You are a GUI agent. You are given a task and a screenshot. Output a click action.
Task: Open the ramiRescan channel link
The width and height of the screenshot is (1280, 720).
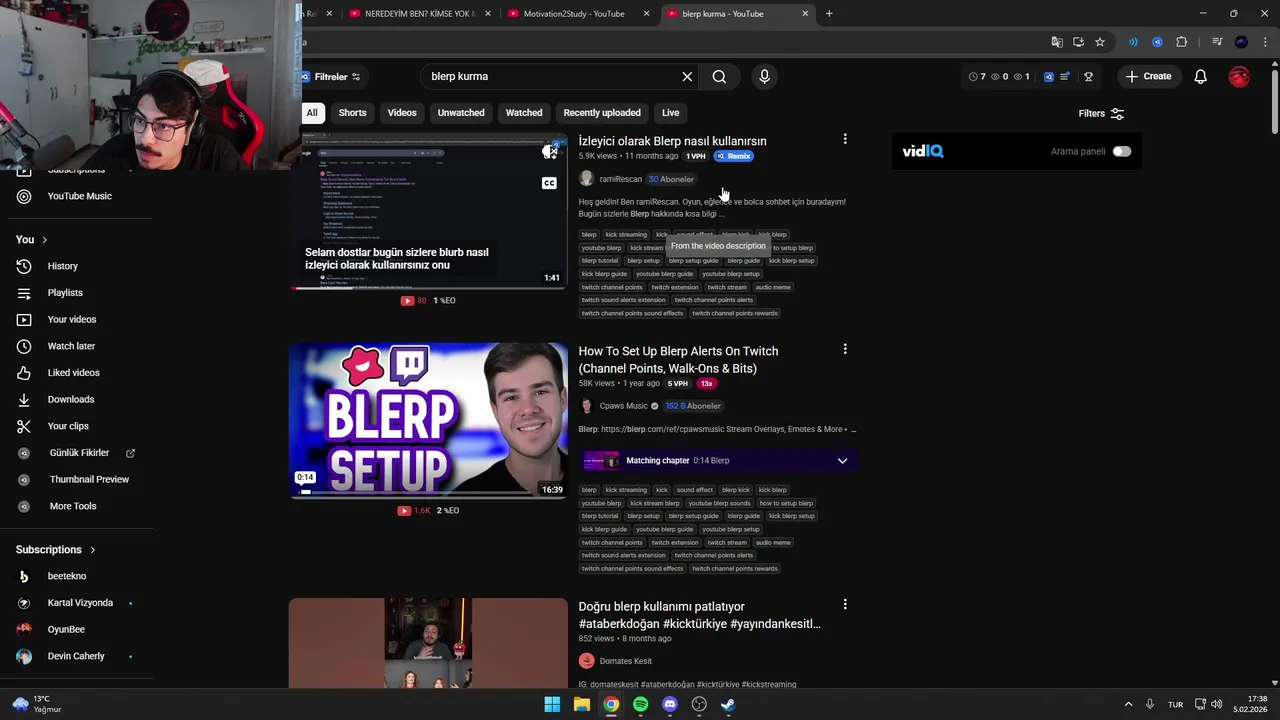click(x=620, y=179)
